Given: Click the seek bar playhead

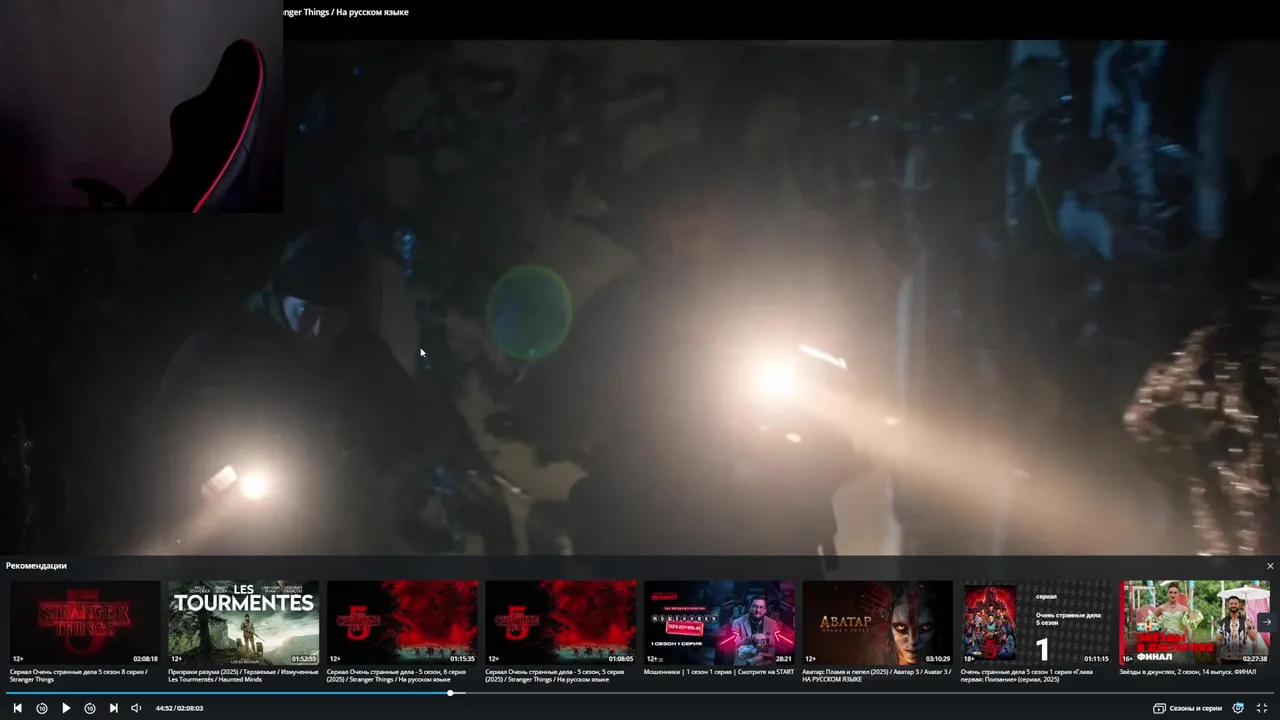Looking at the screenshot, I should 450,692.
